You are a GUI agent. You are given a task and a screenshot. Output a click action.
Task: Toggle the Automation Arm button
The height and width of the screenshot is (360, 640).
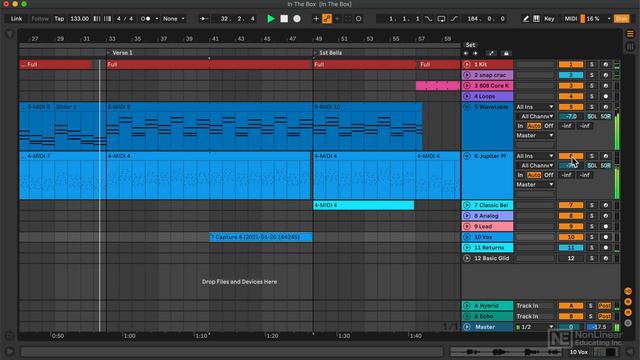tap(327, 19)
